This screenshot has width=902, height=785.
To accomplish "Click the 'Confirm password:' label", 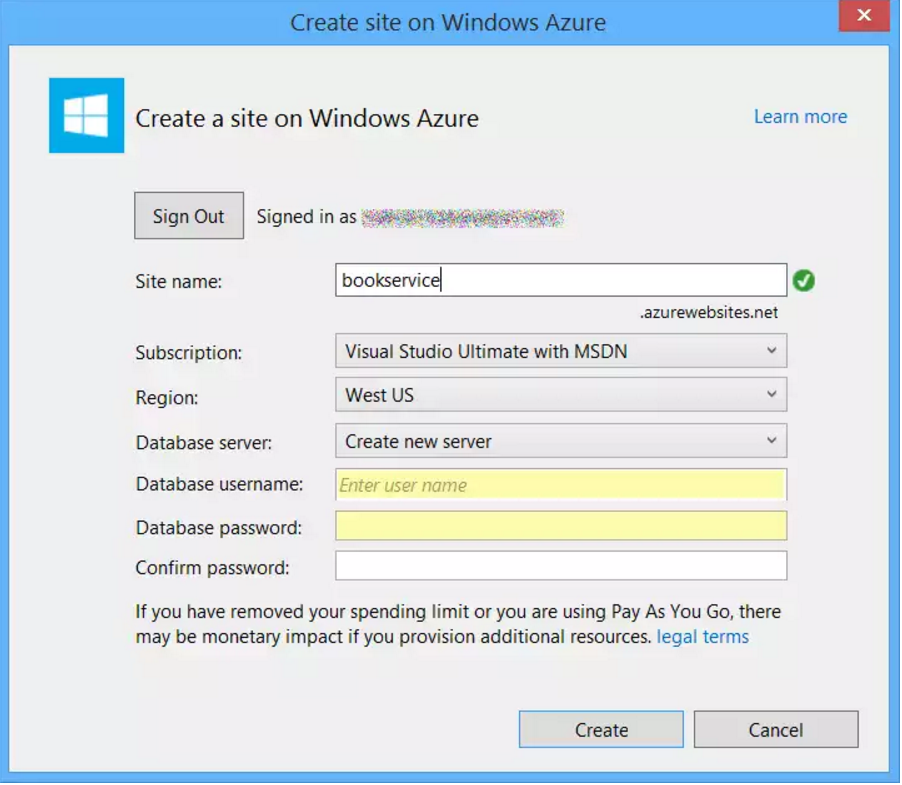I will coord(212,568).
